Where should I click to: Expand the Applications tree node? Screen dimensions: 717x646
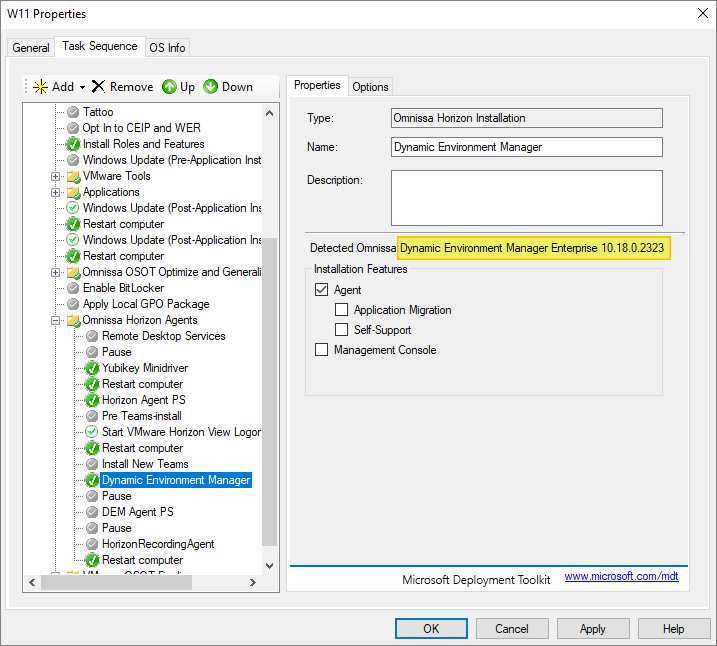tap(57, 192)
